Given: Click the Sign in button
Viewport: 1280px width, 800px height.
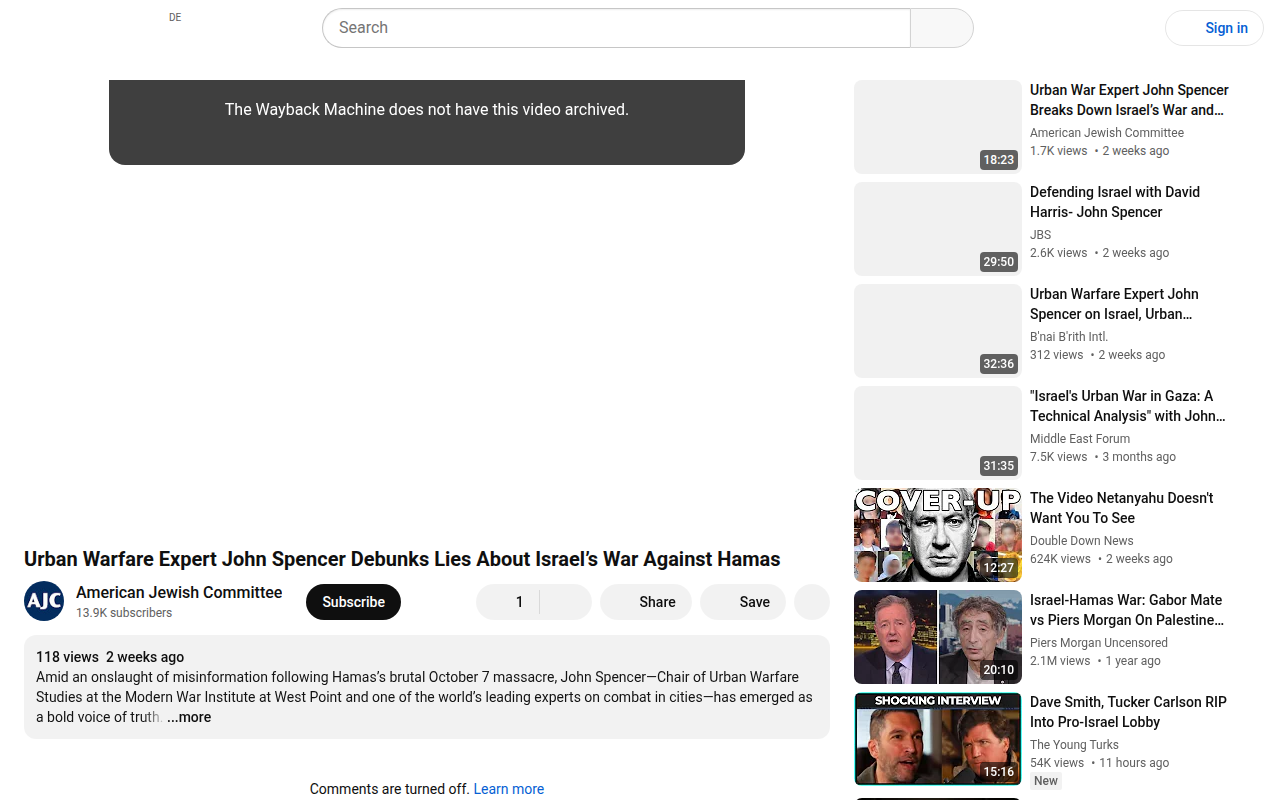Looking at the screenshot, I should coord(1214,28).
